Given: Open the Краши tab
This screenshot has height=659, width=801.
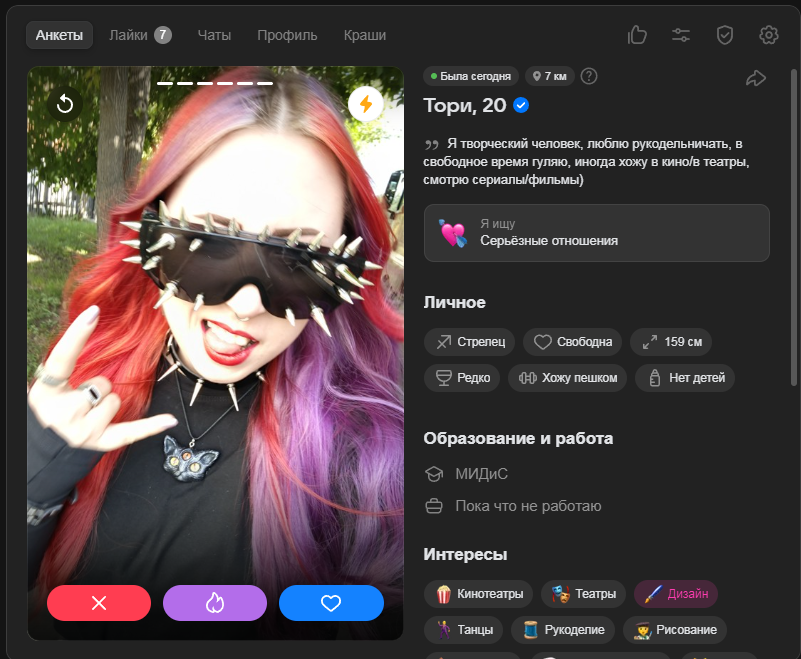Looking at the screenshot, I should pyautogui.click(x=365, y=35).
